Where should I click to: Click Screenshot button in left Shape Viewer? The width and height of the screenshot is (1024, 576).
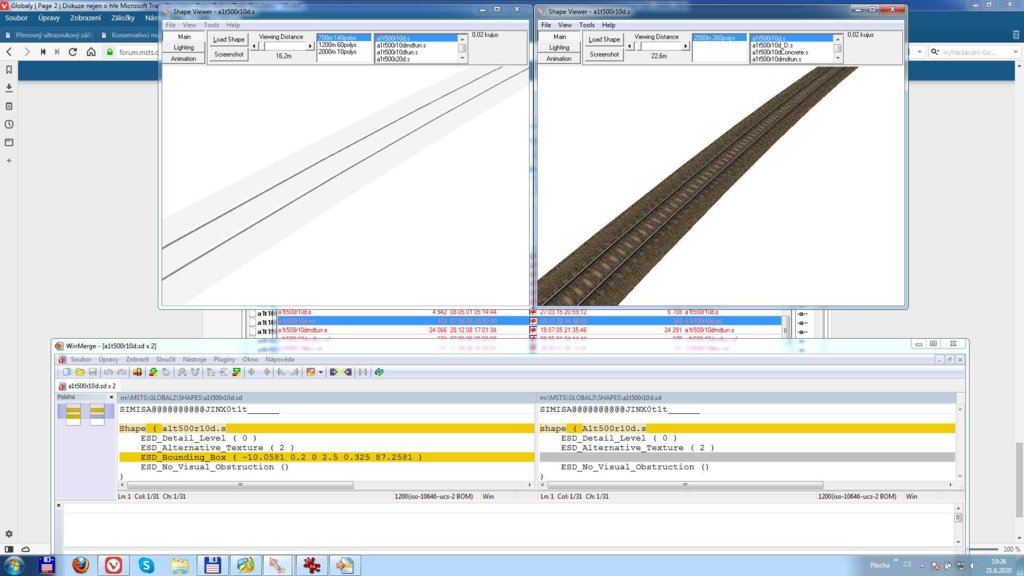(x=229, y=55)
